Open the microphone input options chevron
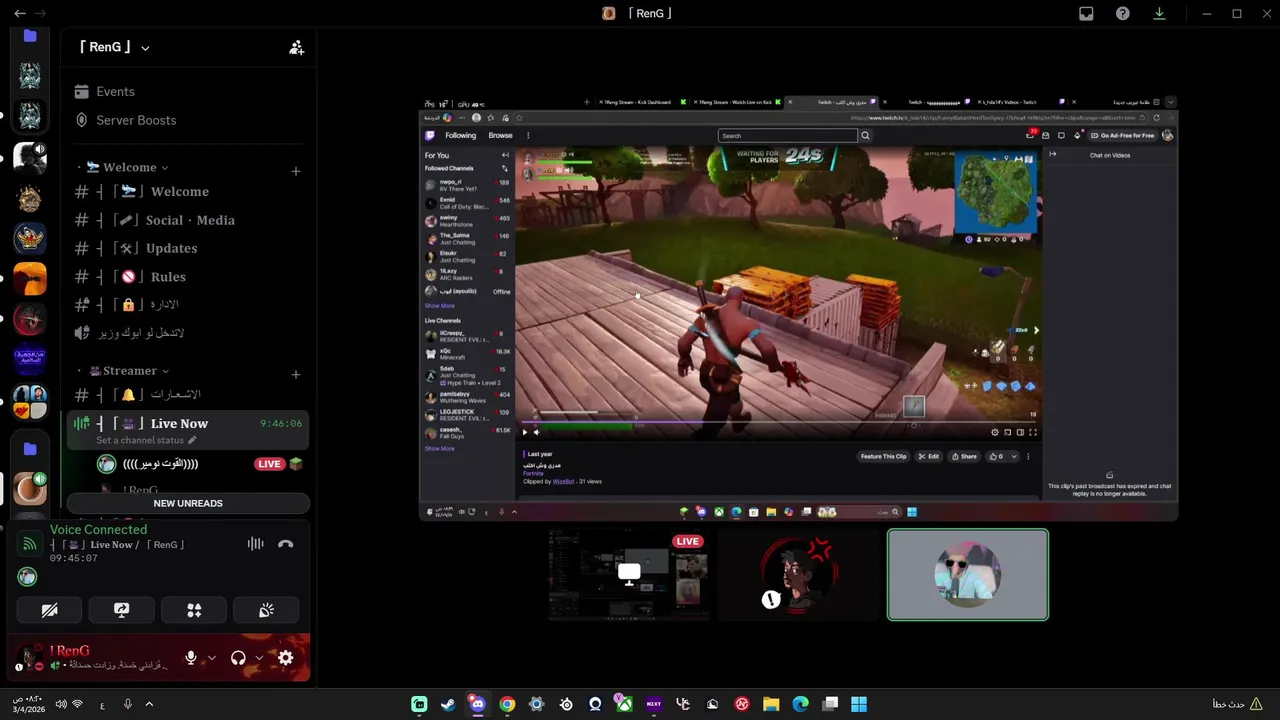The width and height of the screenshot is (1280, 720). click(211, 658)
